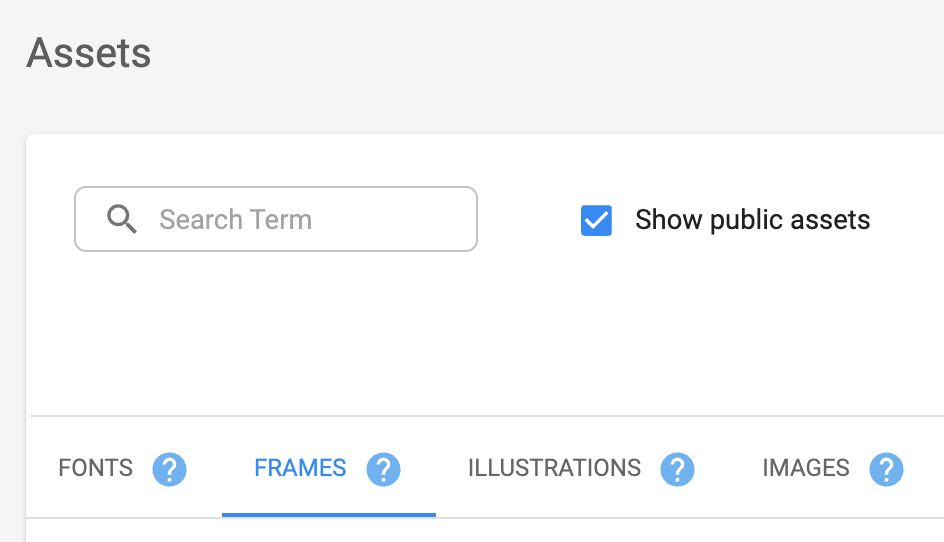Click the 'Show public assets' label text
The height and width of the screenshot is (542, 944).
pos(753,220)
